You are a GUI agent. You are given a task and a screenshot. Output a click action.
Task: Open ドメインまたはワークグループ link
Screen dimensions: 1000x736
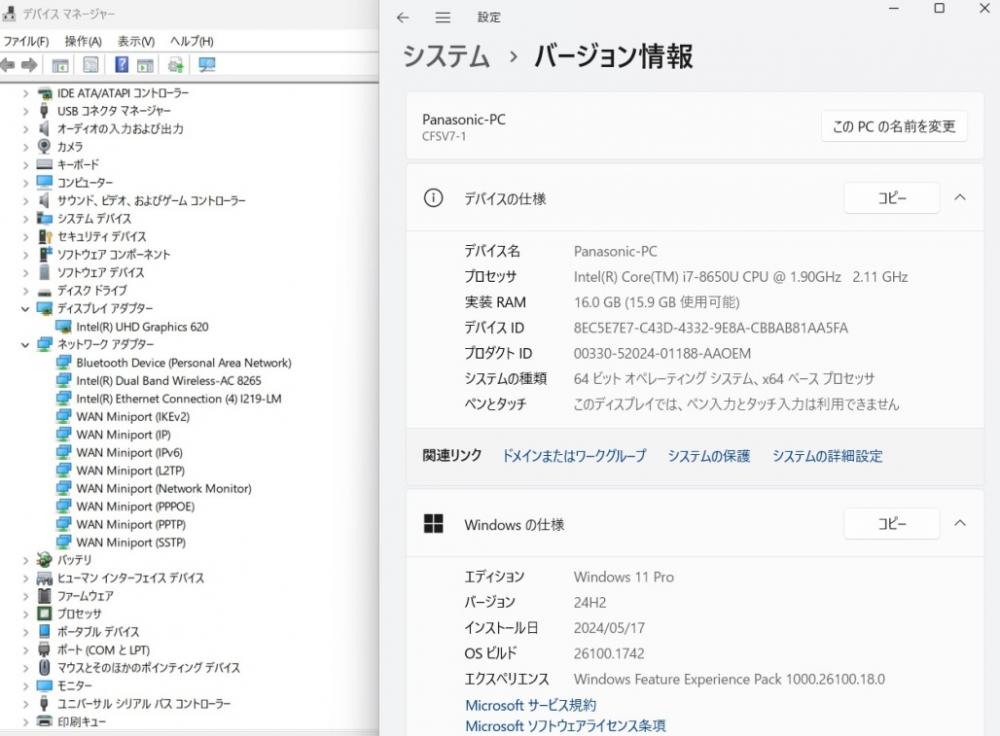tap(574, 455)
